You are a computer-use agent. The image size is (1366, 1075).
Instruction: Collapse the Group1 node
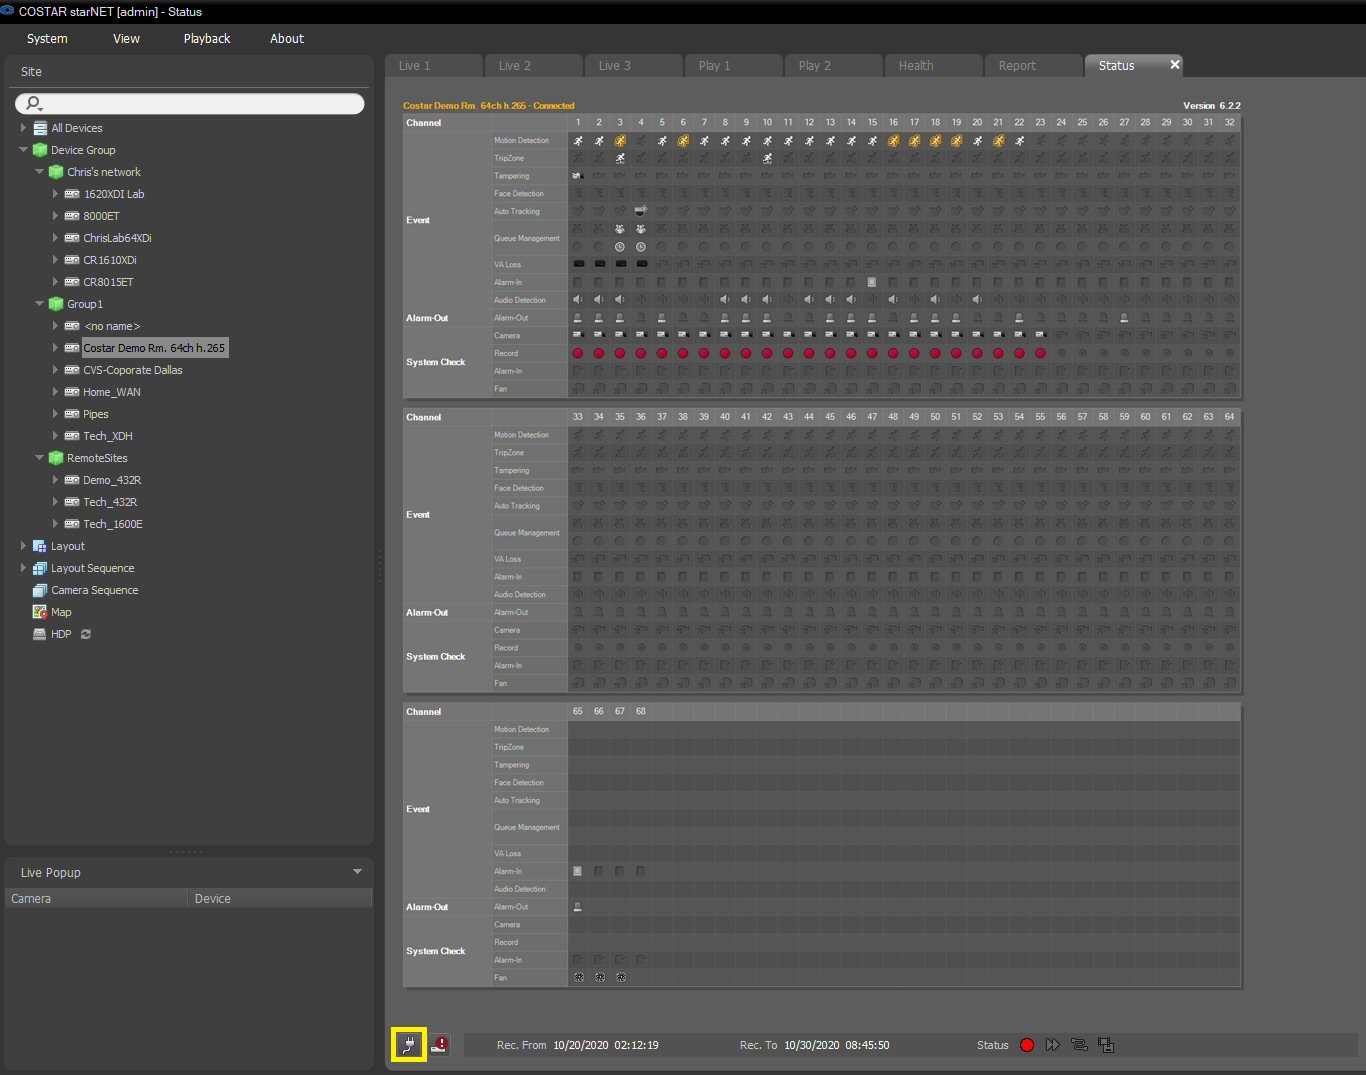40,304
